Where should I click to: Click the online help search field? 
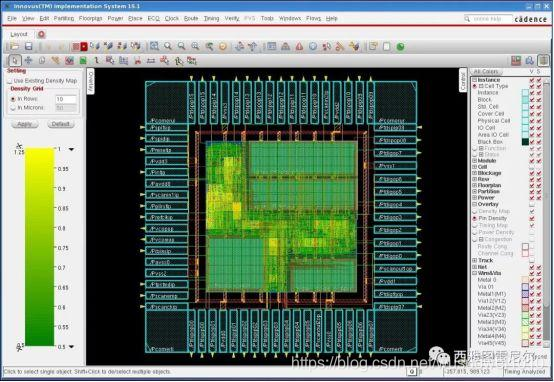(492, 19)
